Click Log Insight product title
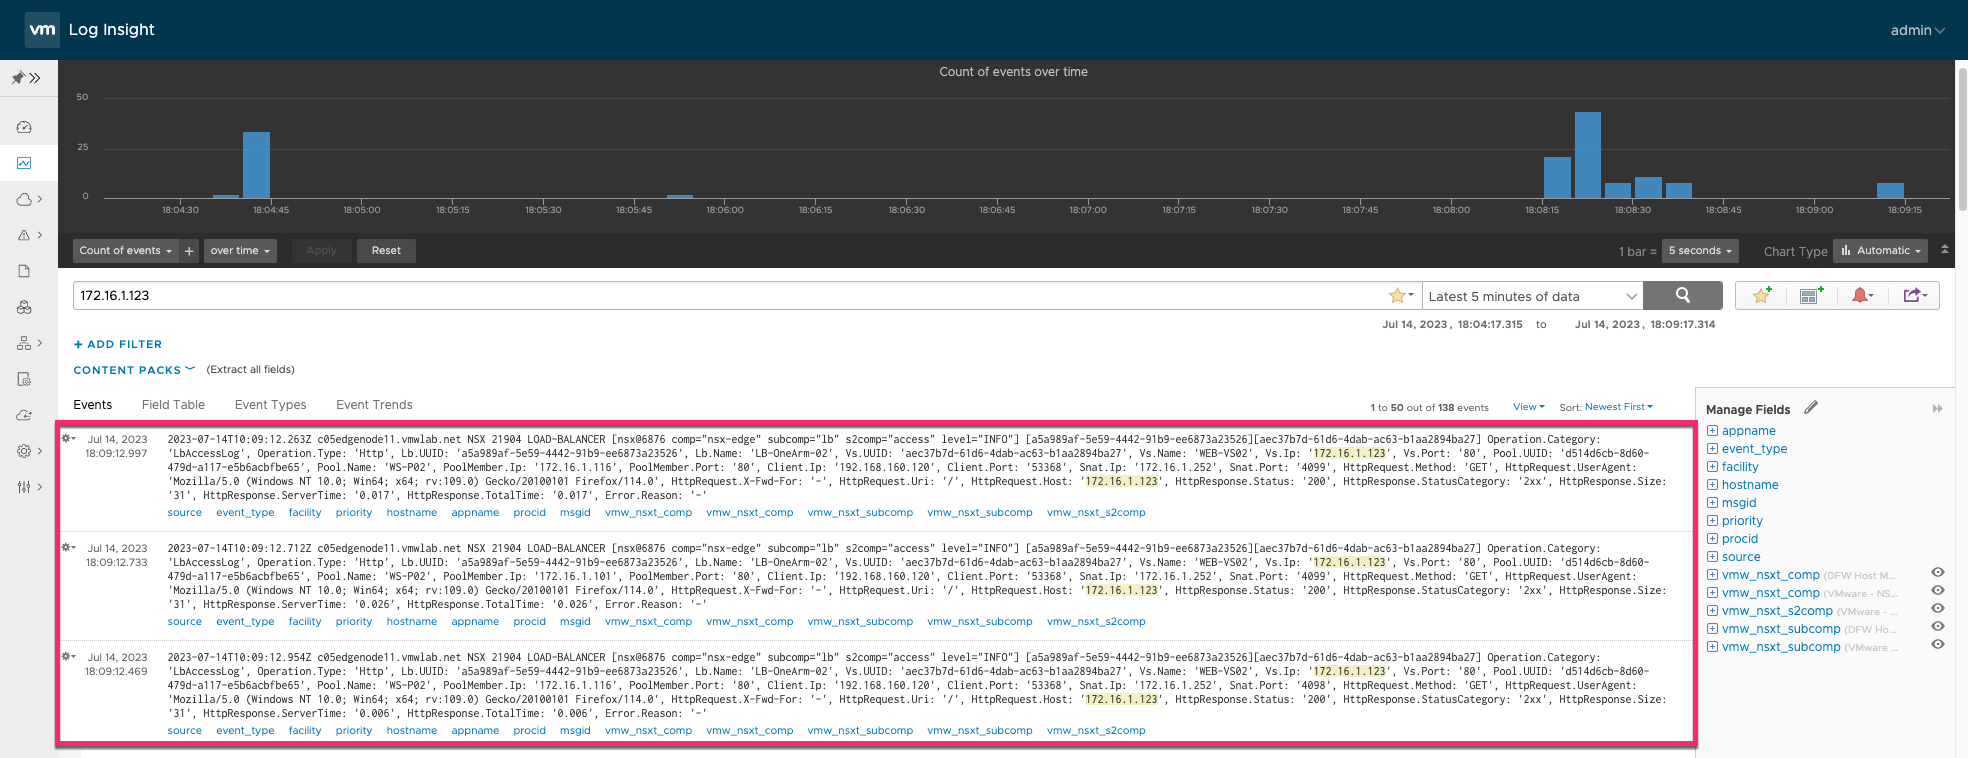This screenshot has height=758, width=1968. (x=111, y=30)
